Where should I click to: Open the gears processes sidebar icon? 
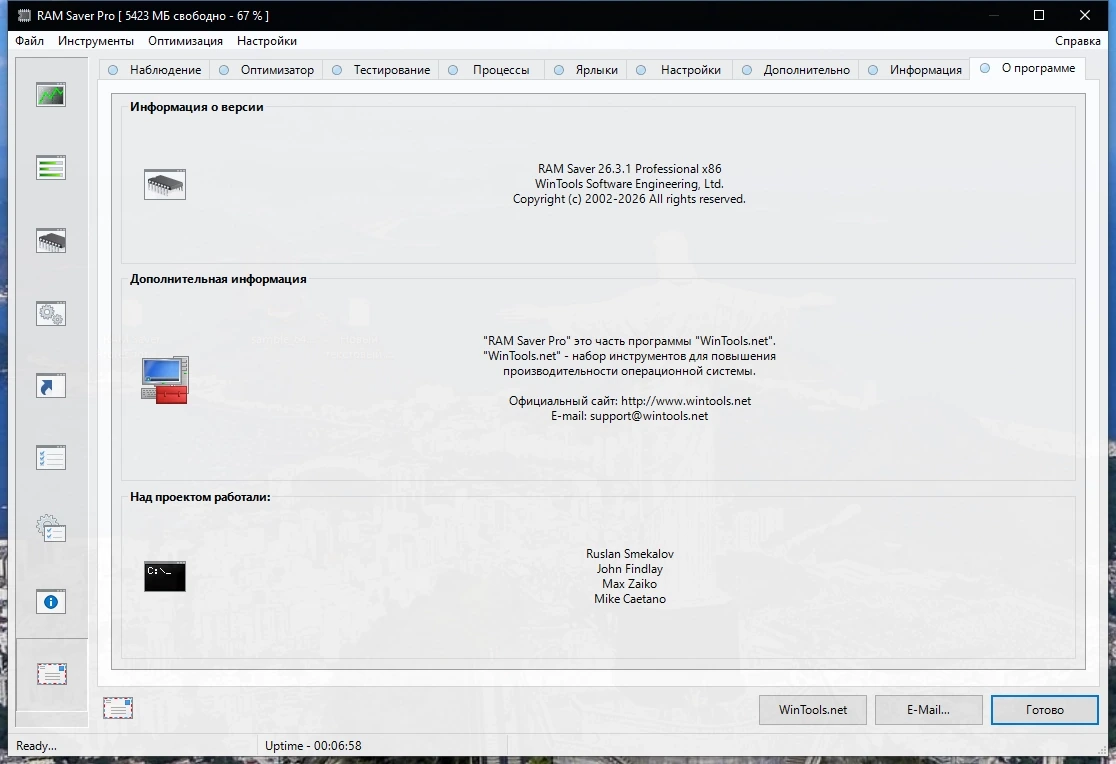51,313
